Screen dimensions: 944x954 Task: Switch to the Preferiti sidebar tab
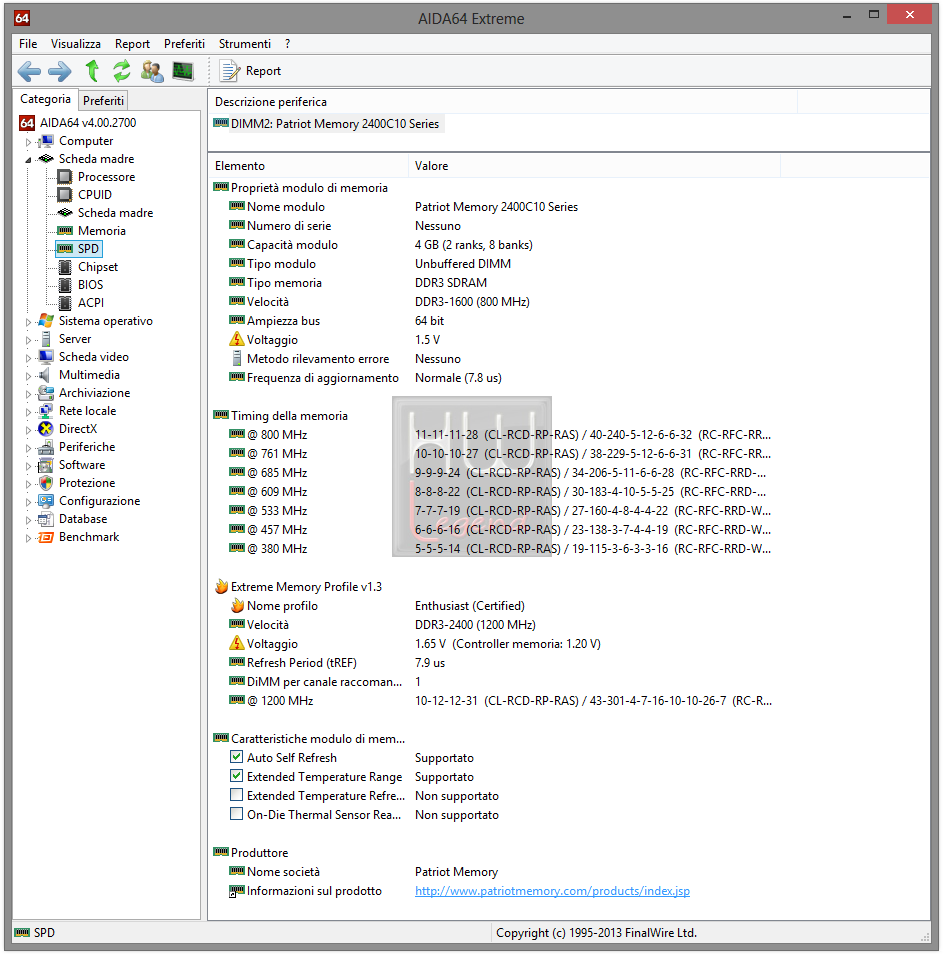103,100
